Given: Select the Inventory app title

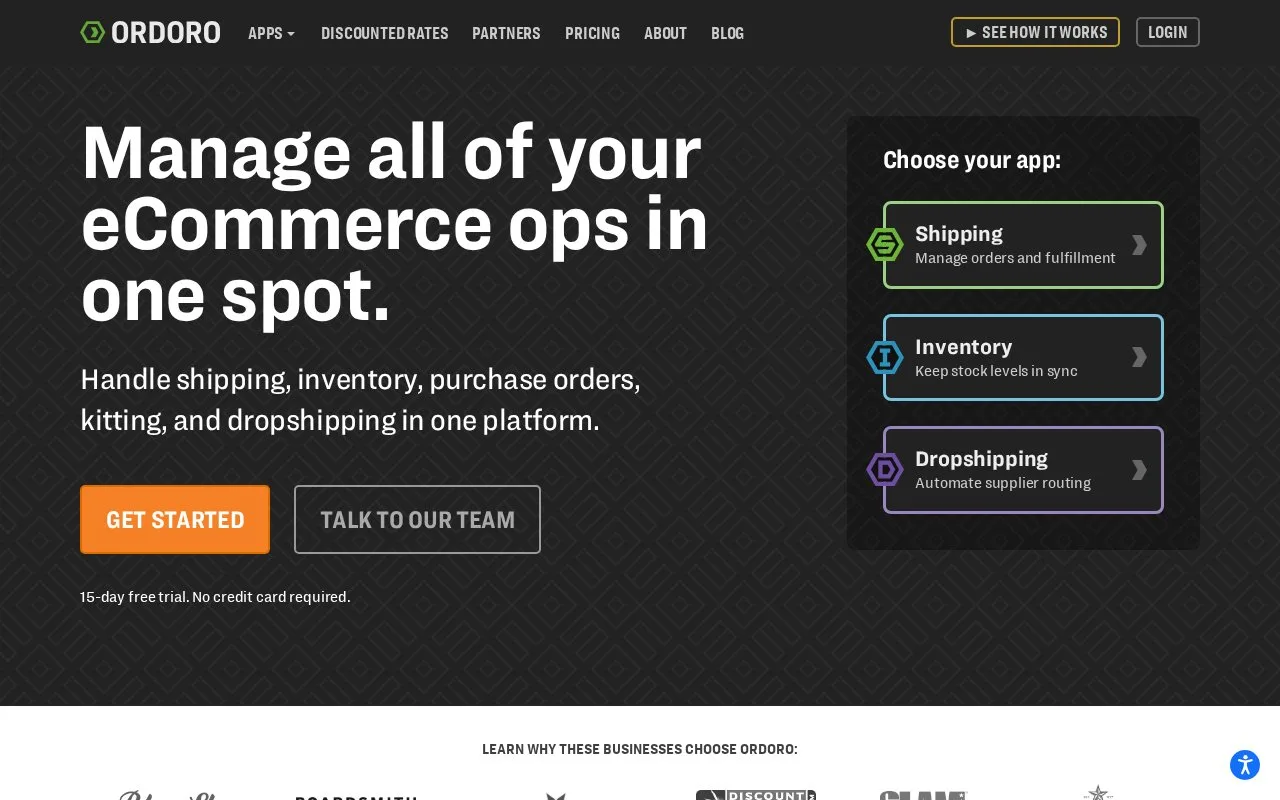Looking at the screenshot, I should [964, 346].
